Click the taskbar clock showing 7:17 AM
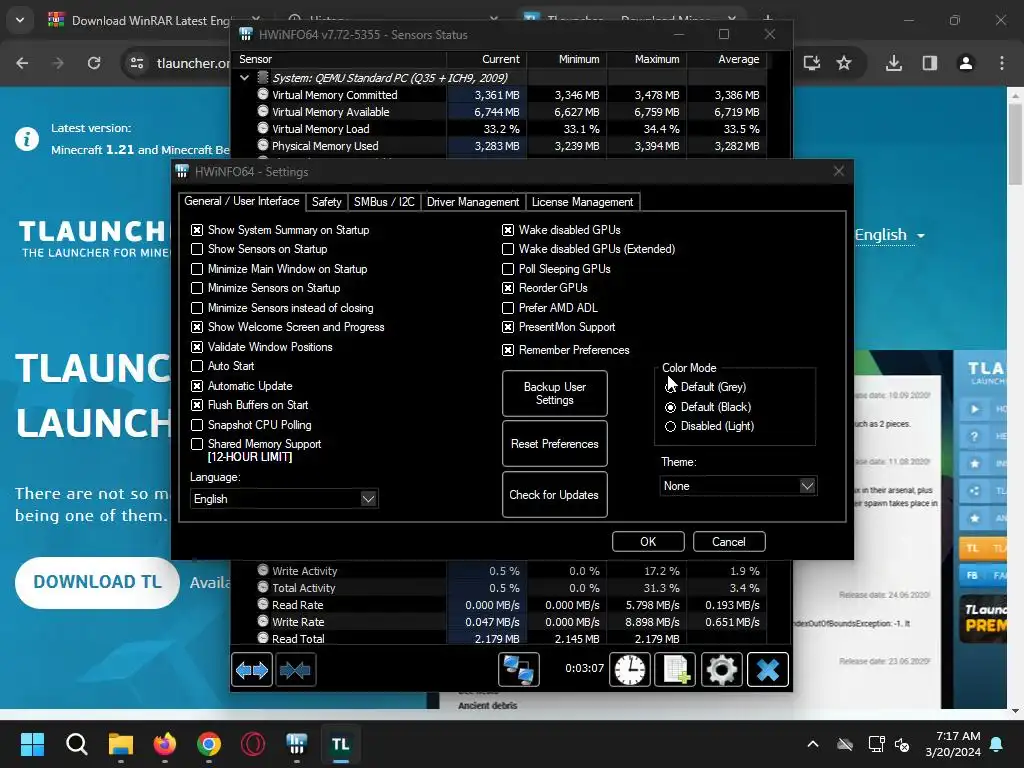1024x768 pixels. 953,744
